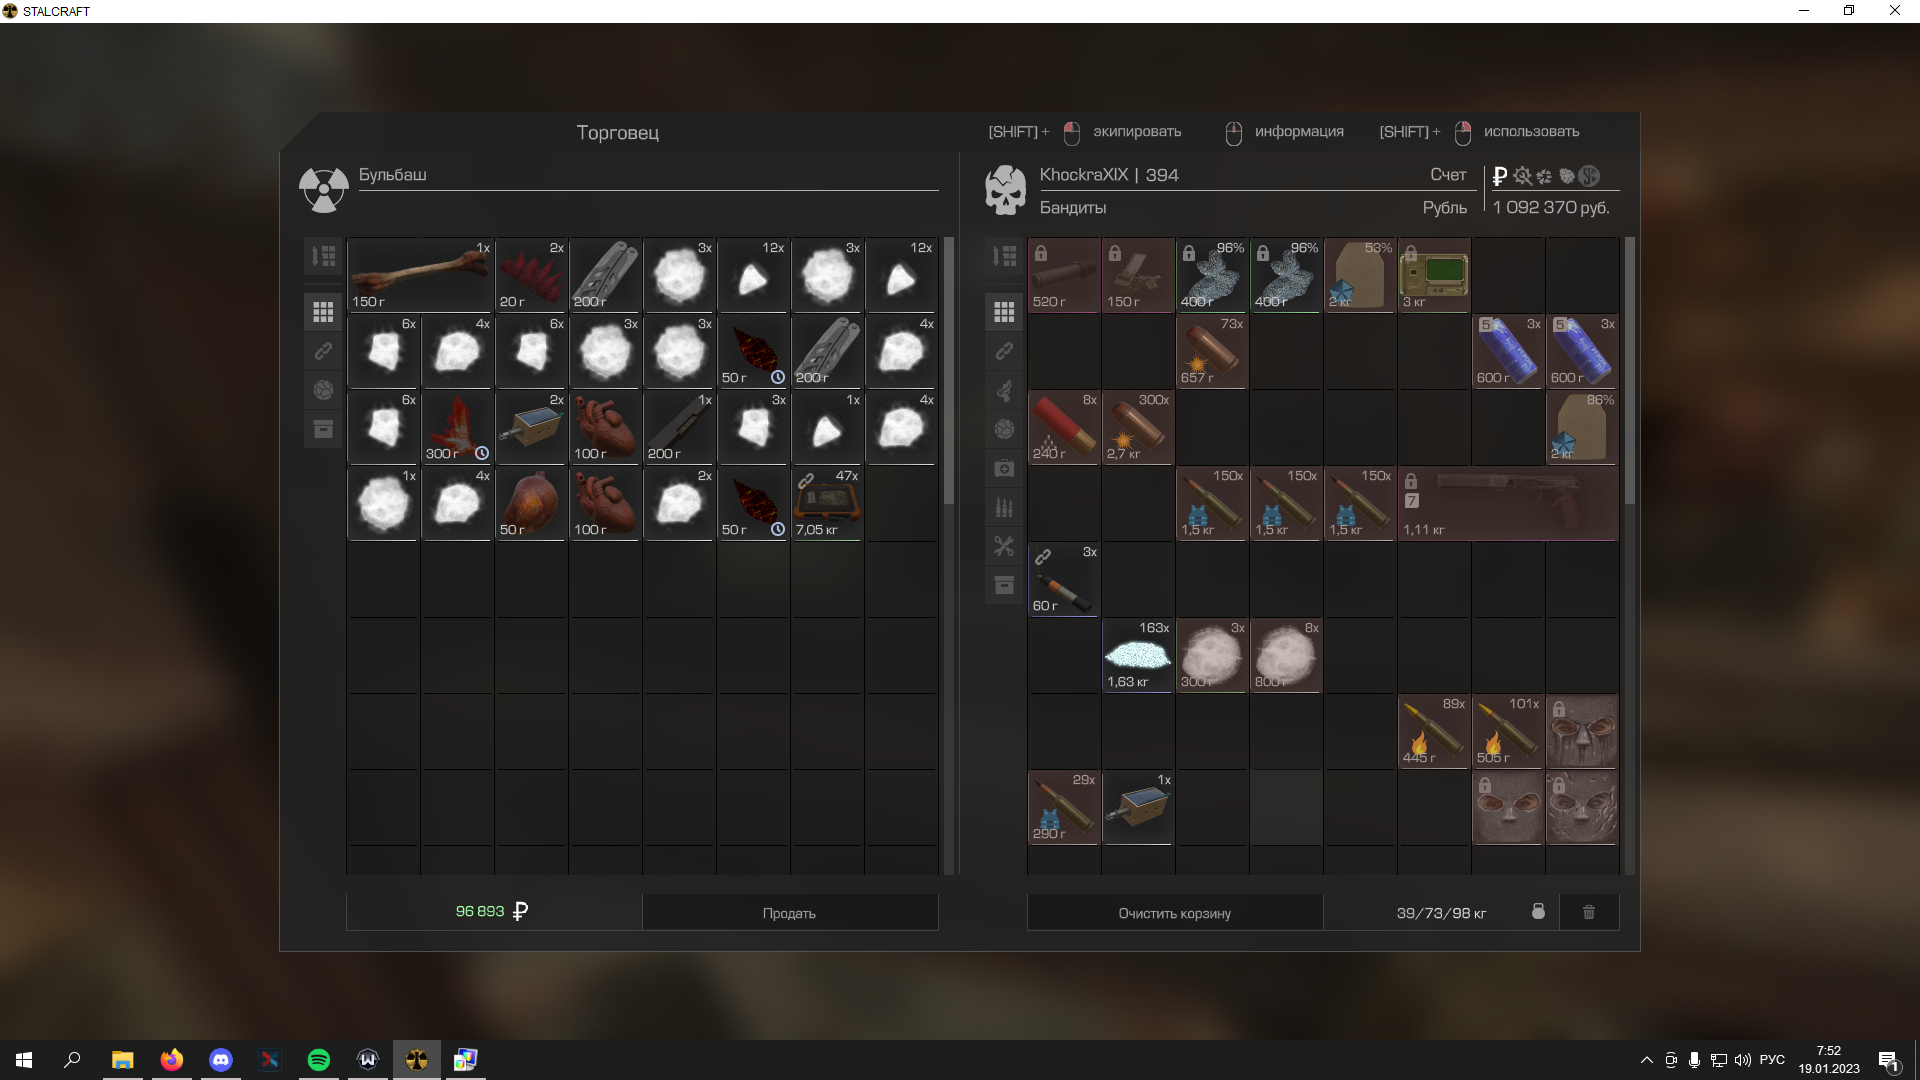Select the red crystal item 300 г
This screenshot has height=1080, width=1920.
coord(457,427)
